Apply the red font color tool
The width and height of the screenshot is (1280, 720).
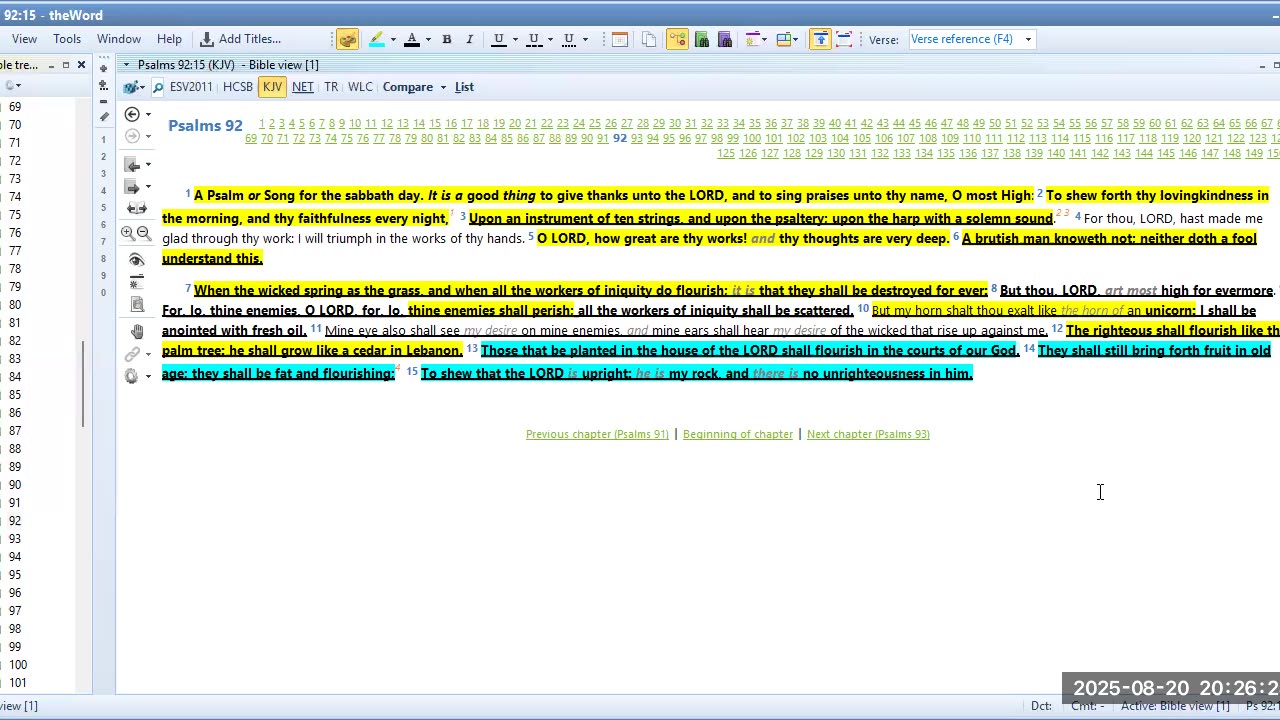(x=411, y=39)
